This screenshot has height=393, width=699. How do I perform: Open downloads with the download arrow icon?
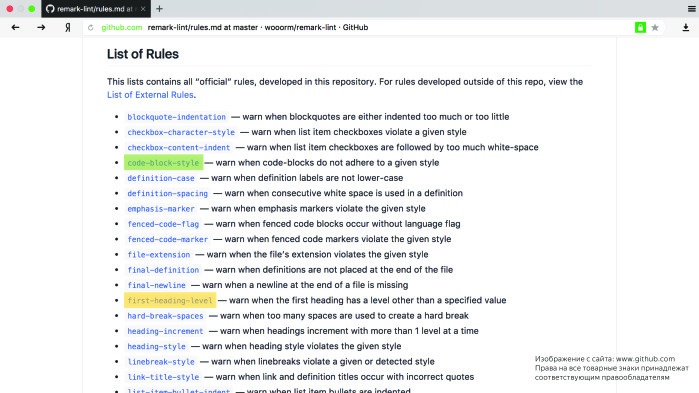pos(686,28)
